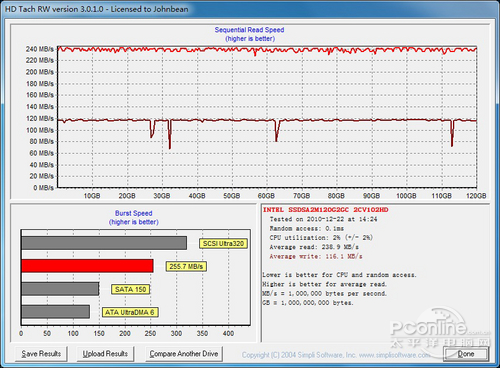Click the Lower is better for CPU note
Image resolution: width=500 pixels, height=368 pixels.
(339, 275)
